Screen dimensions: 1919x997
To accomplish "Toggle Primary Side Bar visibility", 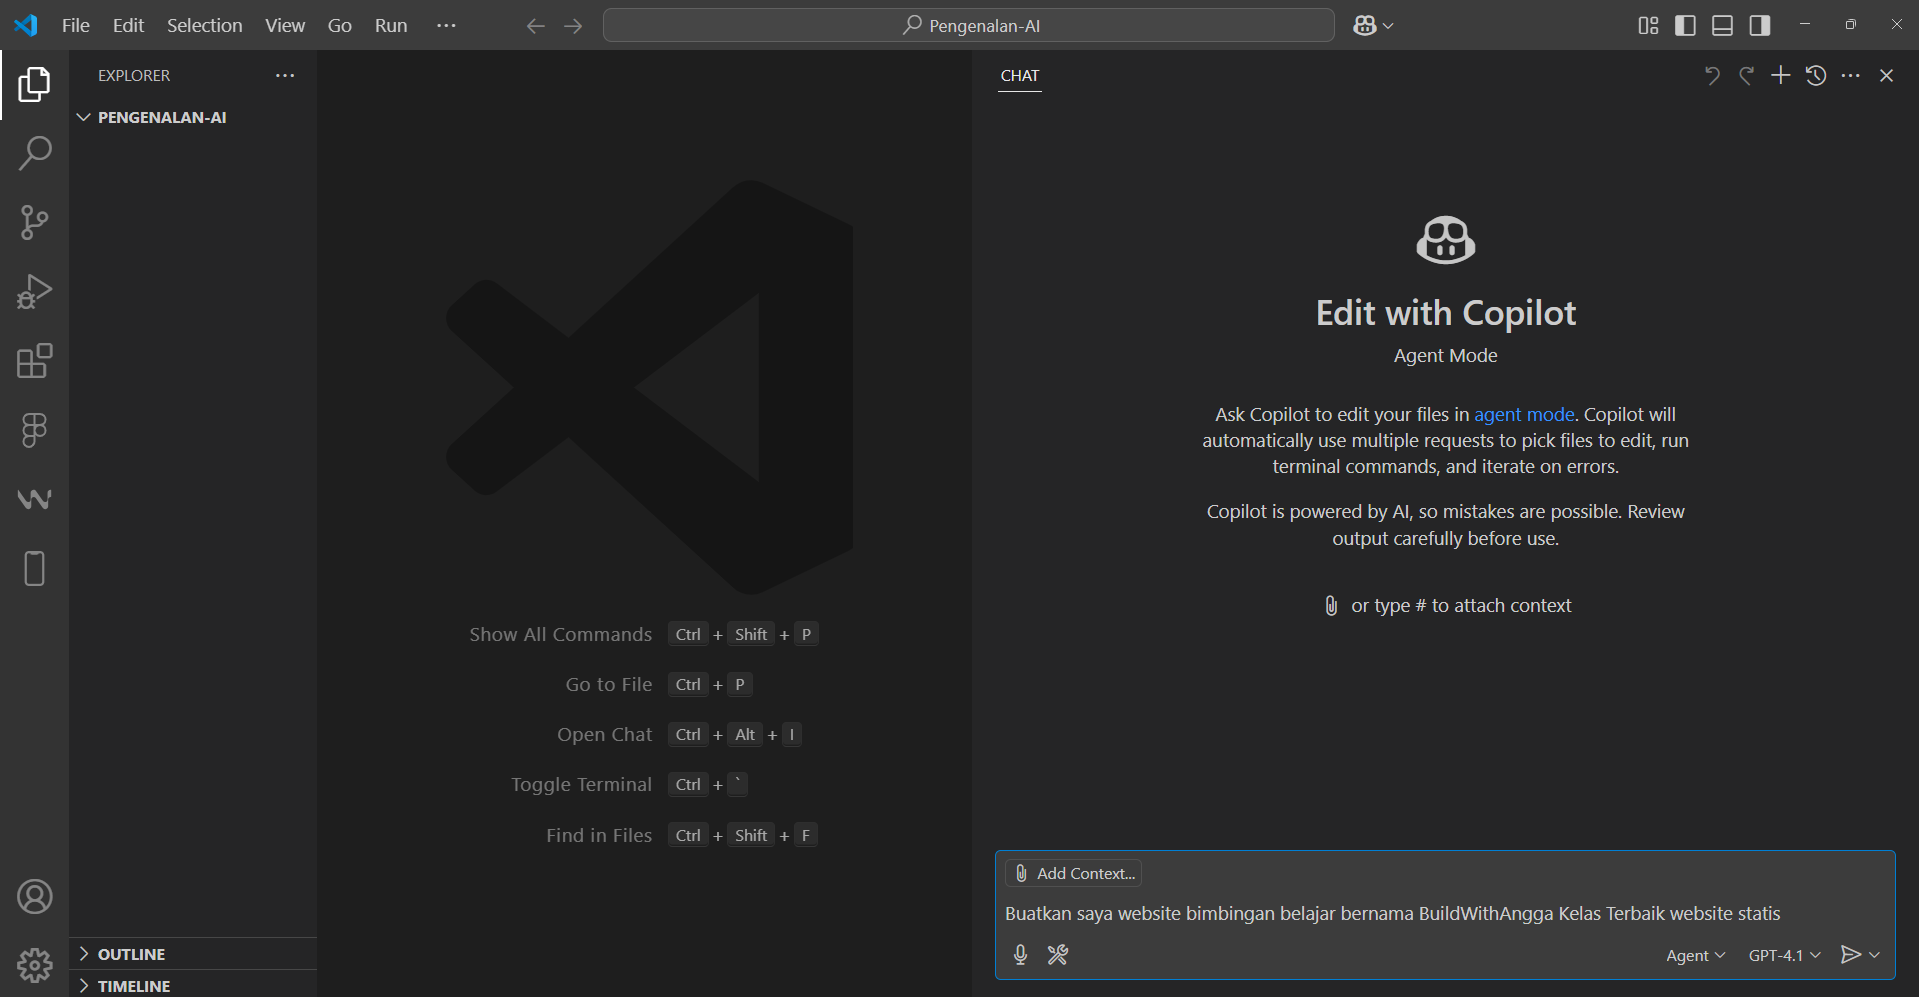I will click(1685, 26).
